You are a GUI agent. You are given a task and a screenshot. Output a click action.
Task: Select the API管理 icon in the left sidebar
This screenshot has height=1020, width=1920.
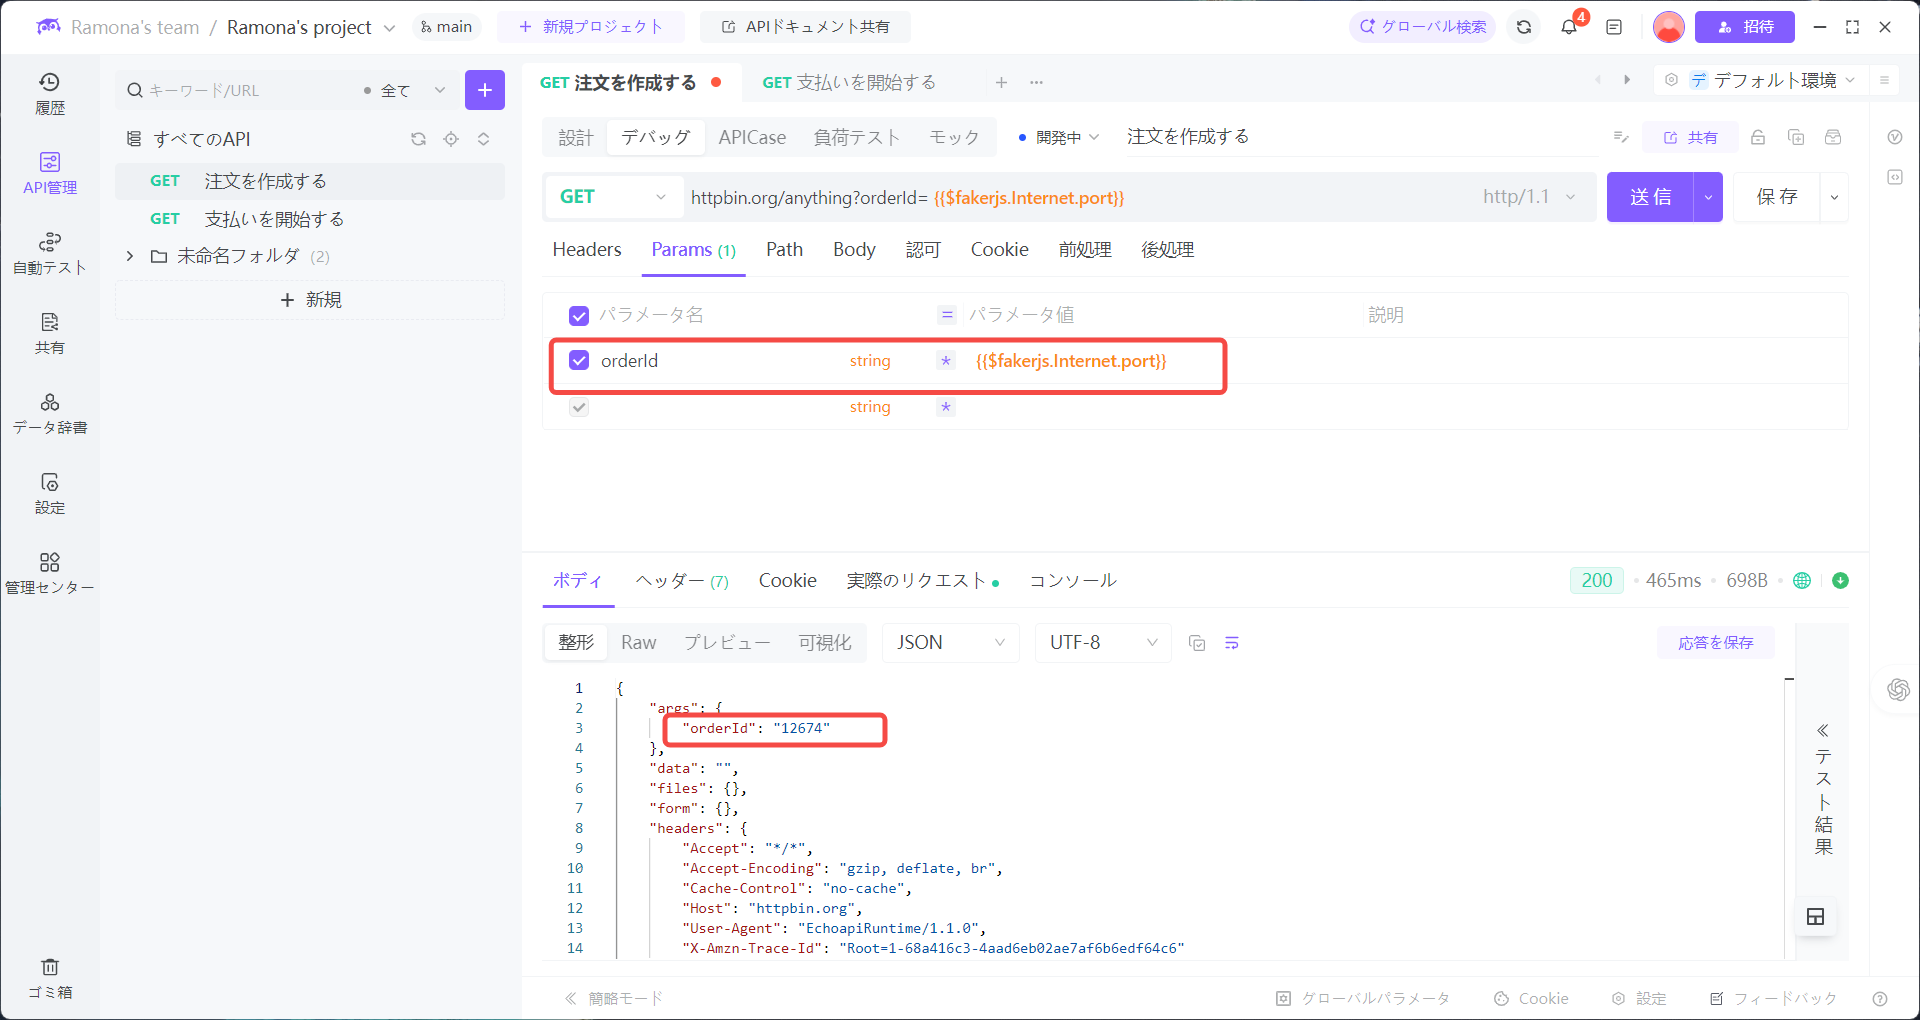click(50, 172)
